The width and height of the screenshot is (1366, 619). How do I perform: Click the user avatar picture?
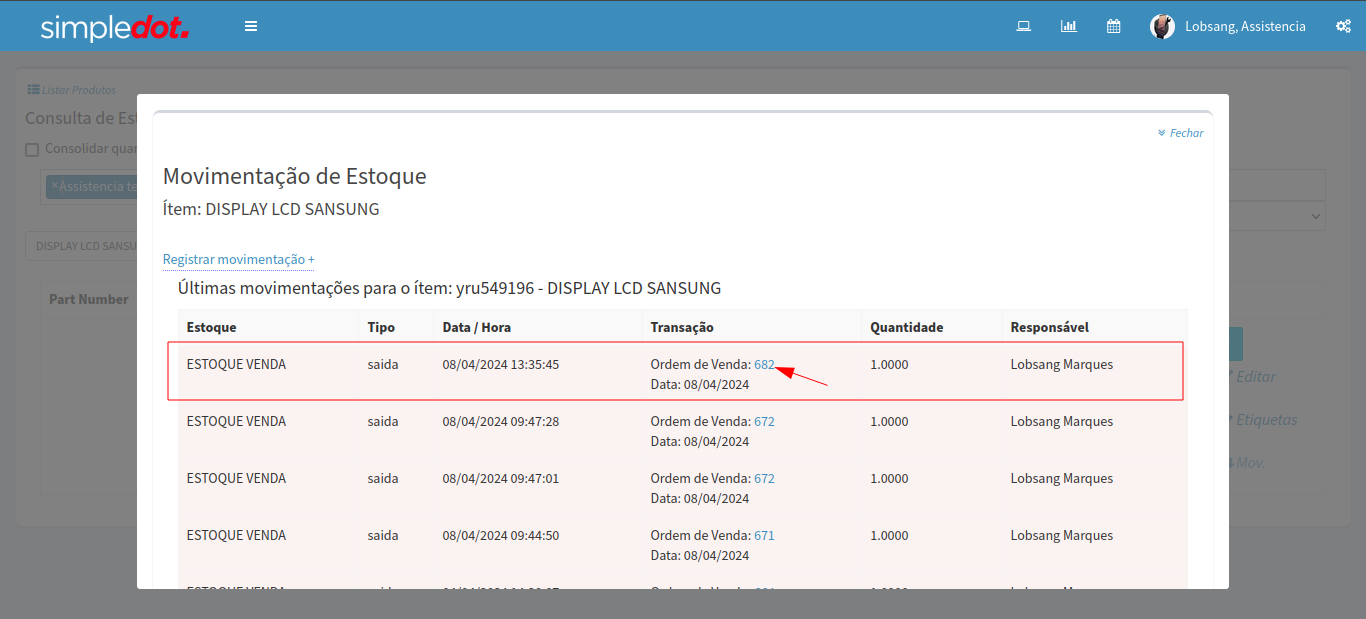[x=1162, y=26]
